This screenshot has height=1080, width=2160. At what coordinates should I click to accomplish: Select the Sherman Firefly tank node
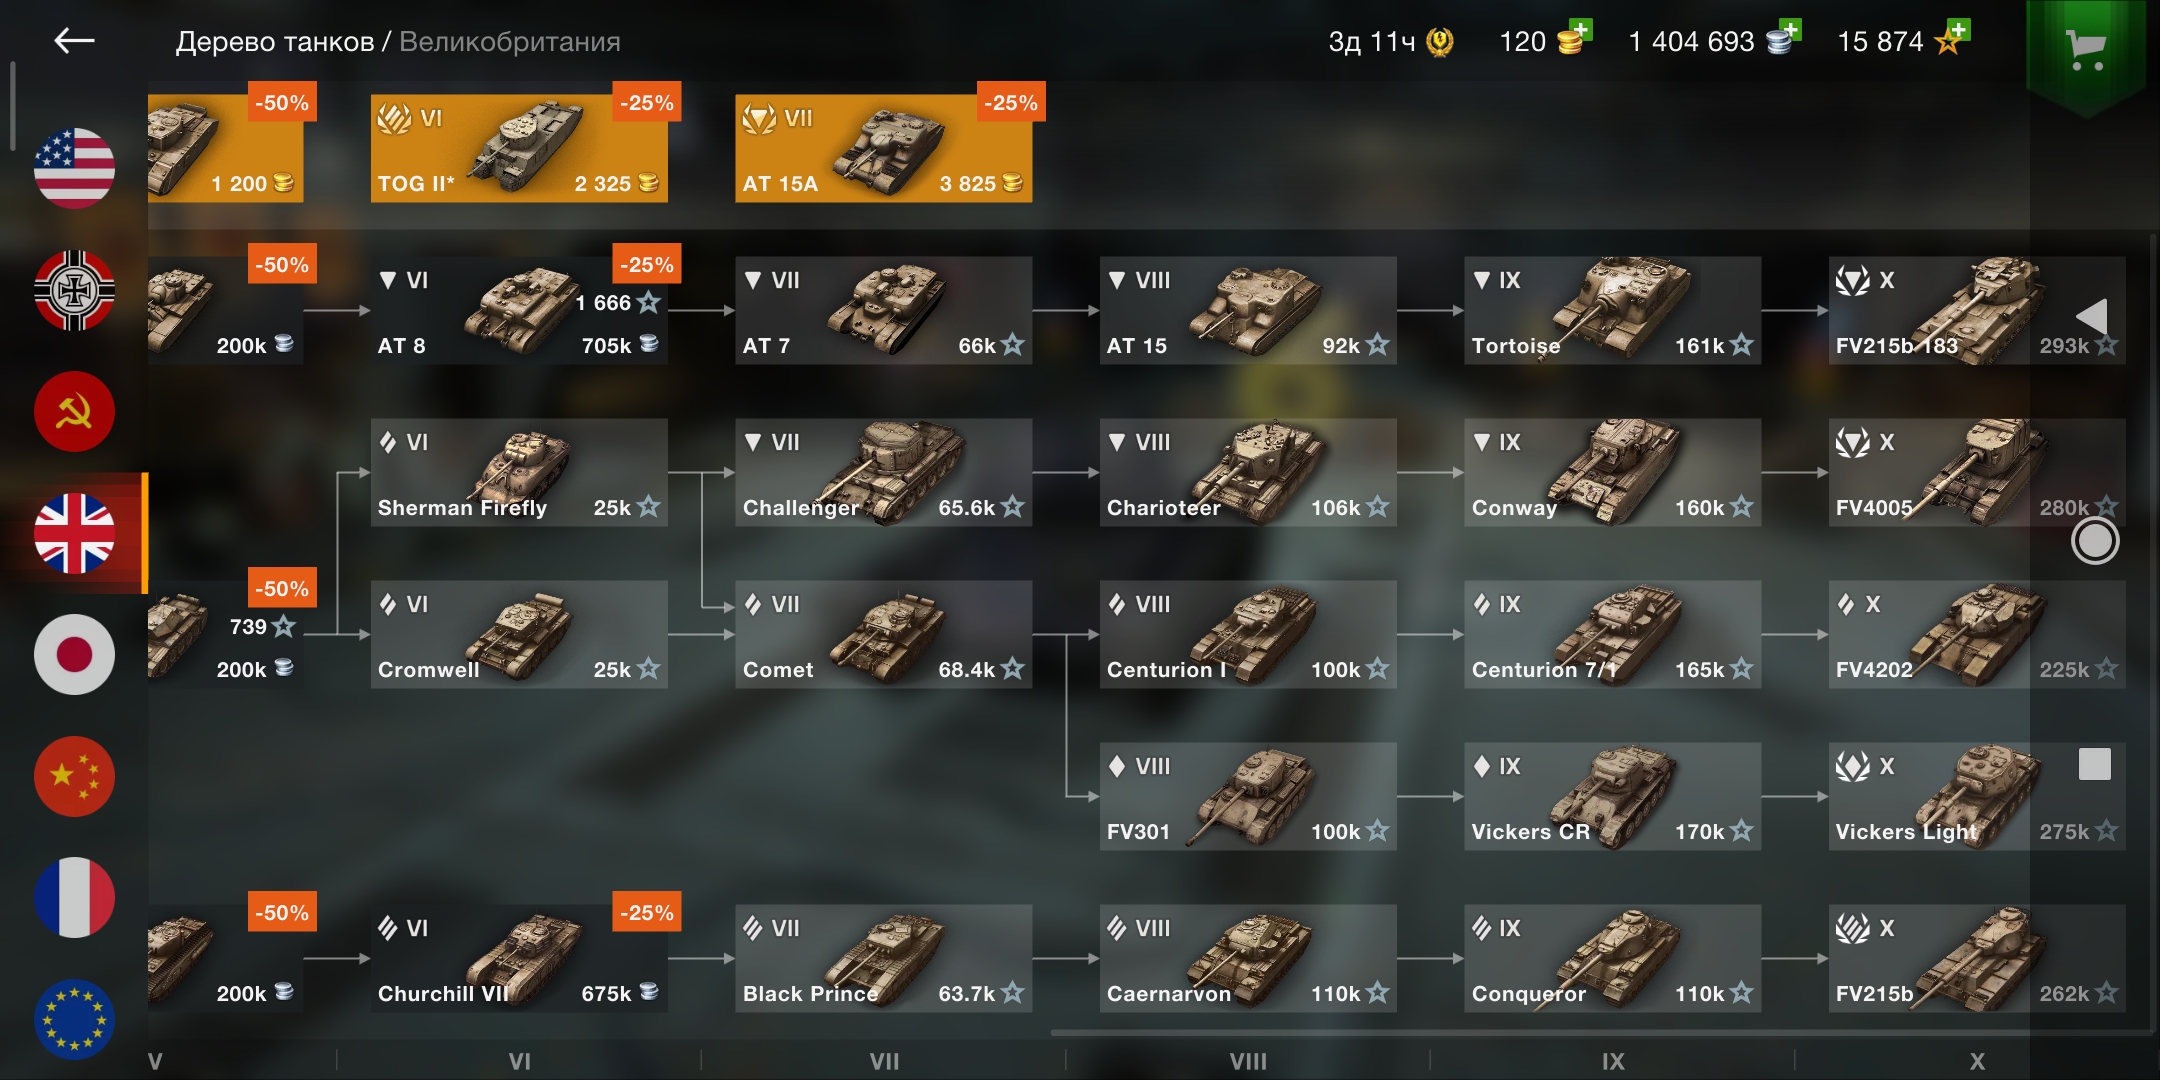pos(519,473)
